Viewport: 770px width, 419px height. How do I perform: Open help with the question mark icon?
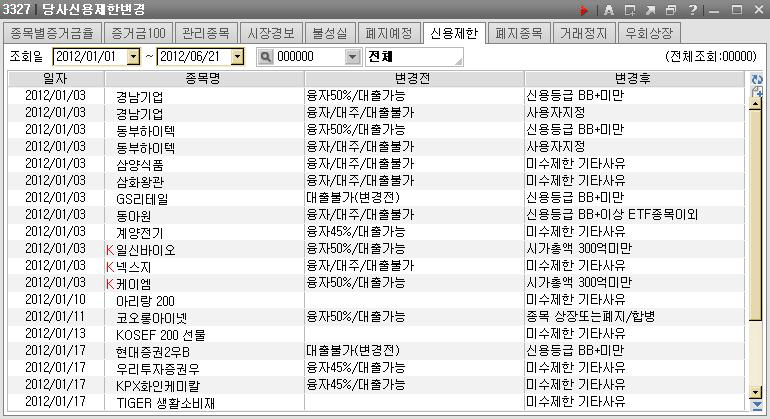tap(692, 10)
